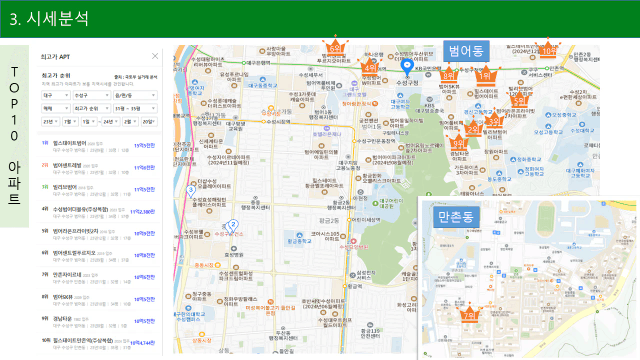Click the numbered pin 3 on the map
Image resolution: width=640 pixels, height=360 pixels.
point(191,191)
